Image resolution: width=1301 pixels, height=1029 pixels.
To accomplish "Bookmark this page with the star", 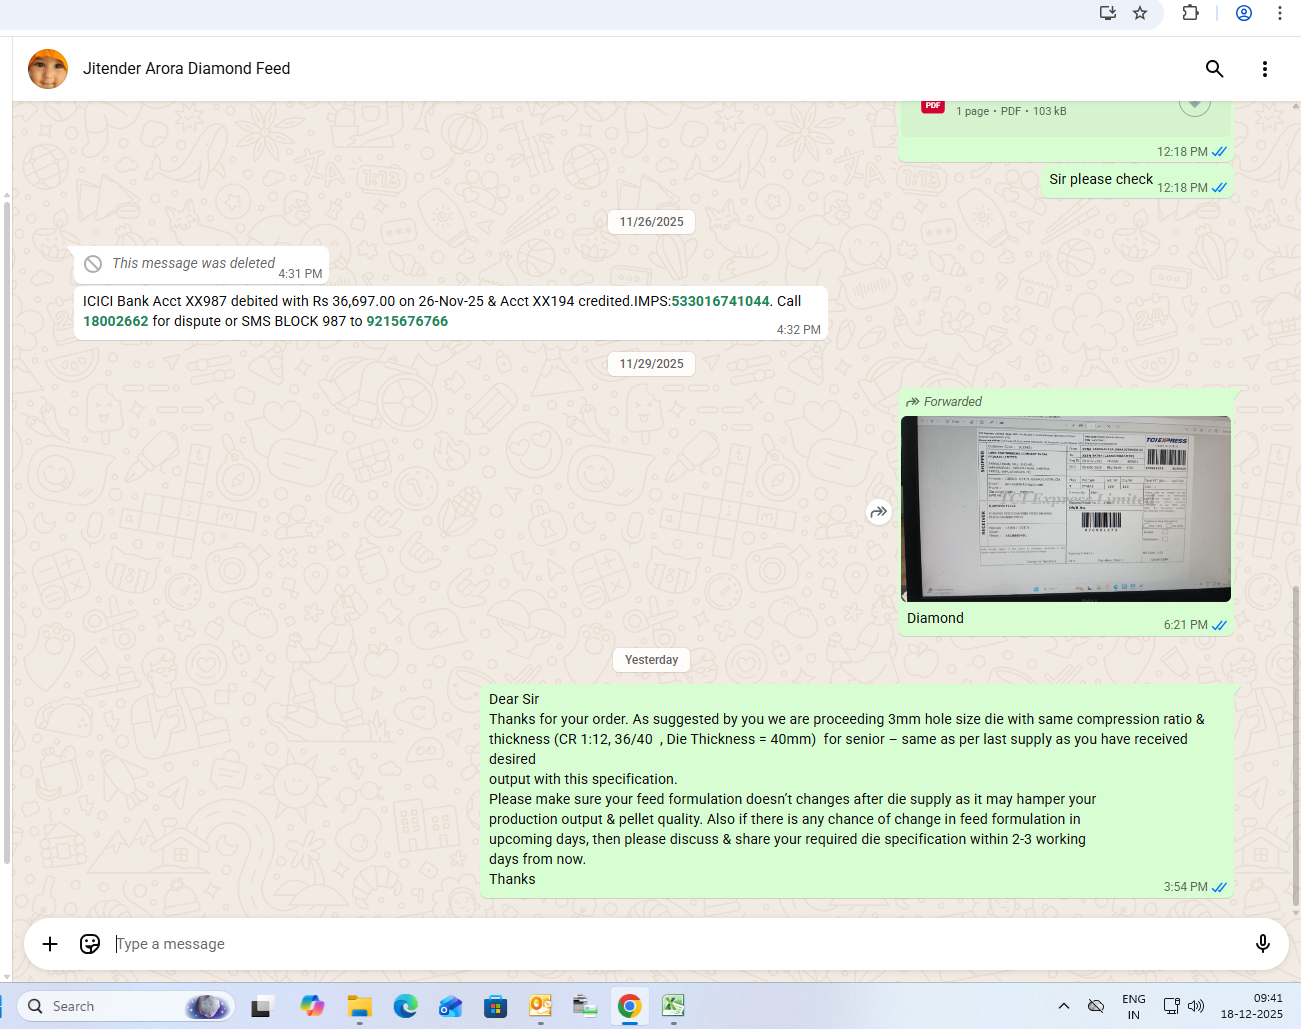I will tap(1140, 13).
